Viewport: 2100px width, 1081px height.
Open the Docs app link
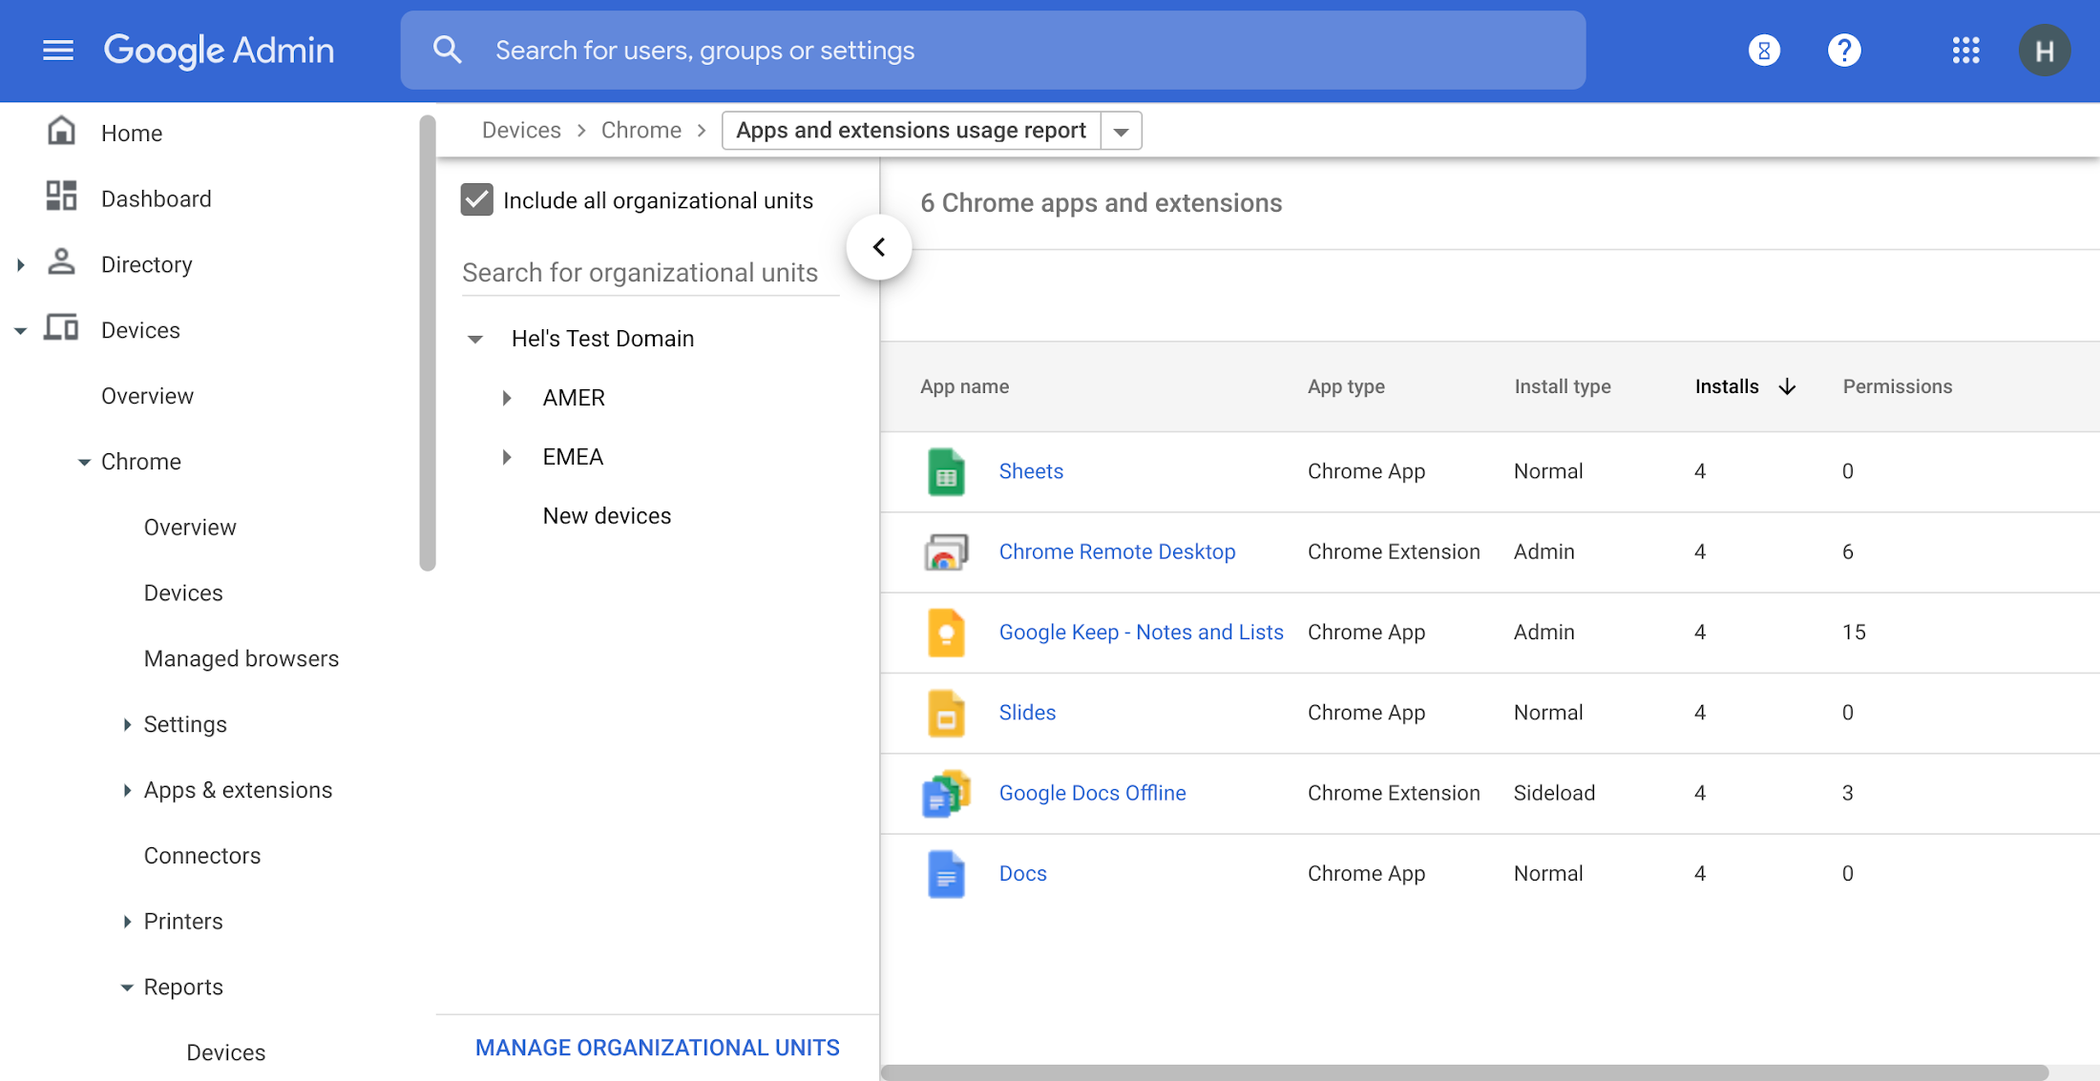(x=1022, y=873)
